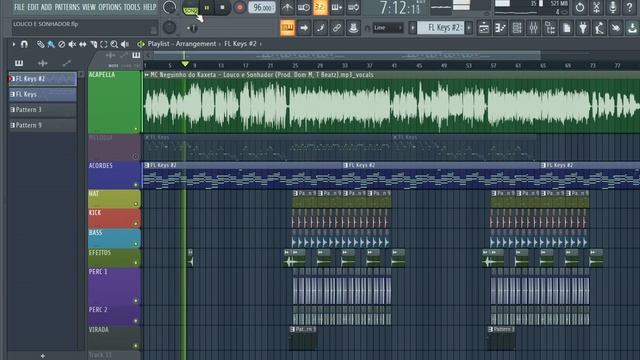This screenshot has height=360, width=640.
Task: Select the delete tool
Action: pos(62,44)
